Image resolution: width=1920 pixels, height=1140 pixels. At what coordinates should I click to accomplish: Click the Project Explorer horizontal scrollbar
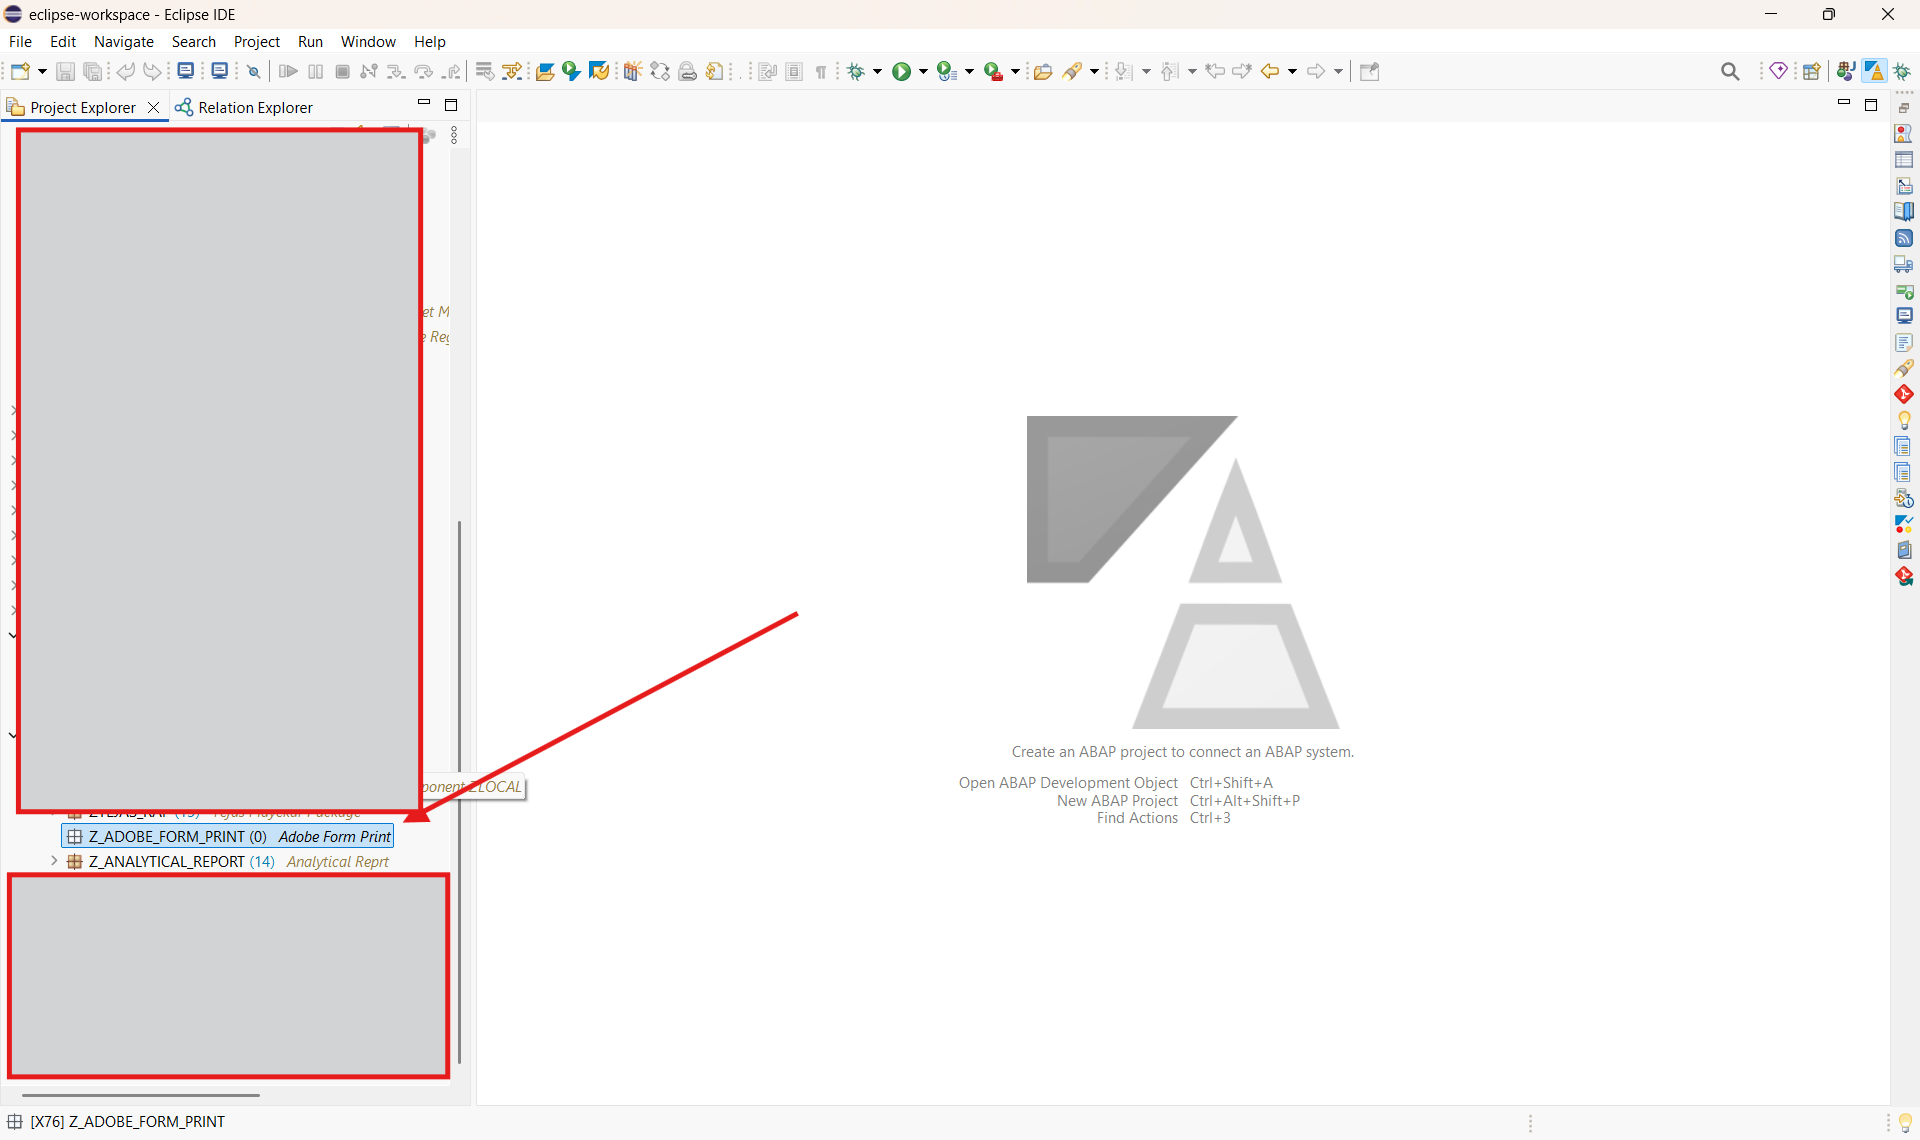tap(140, 1095)
